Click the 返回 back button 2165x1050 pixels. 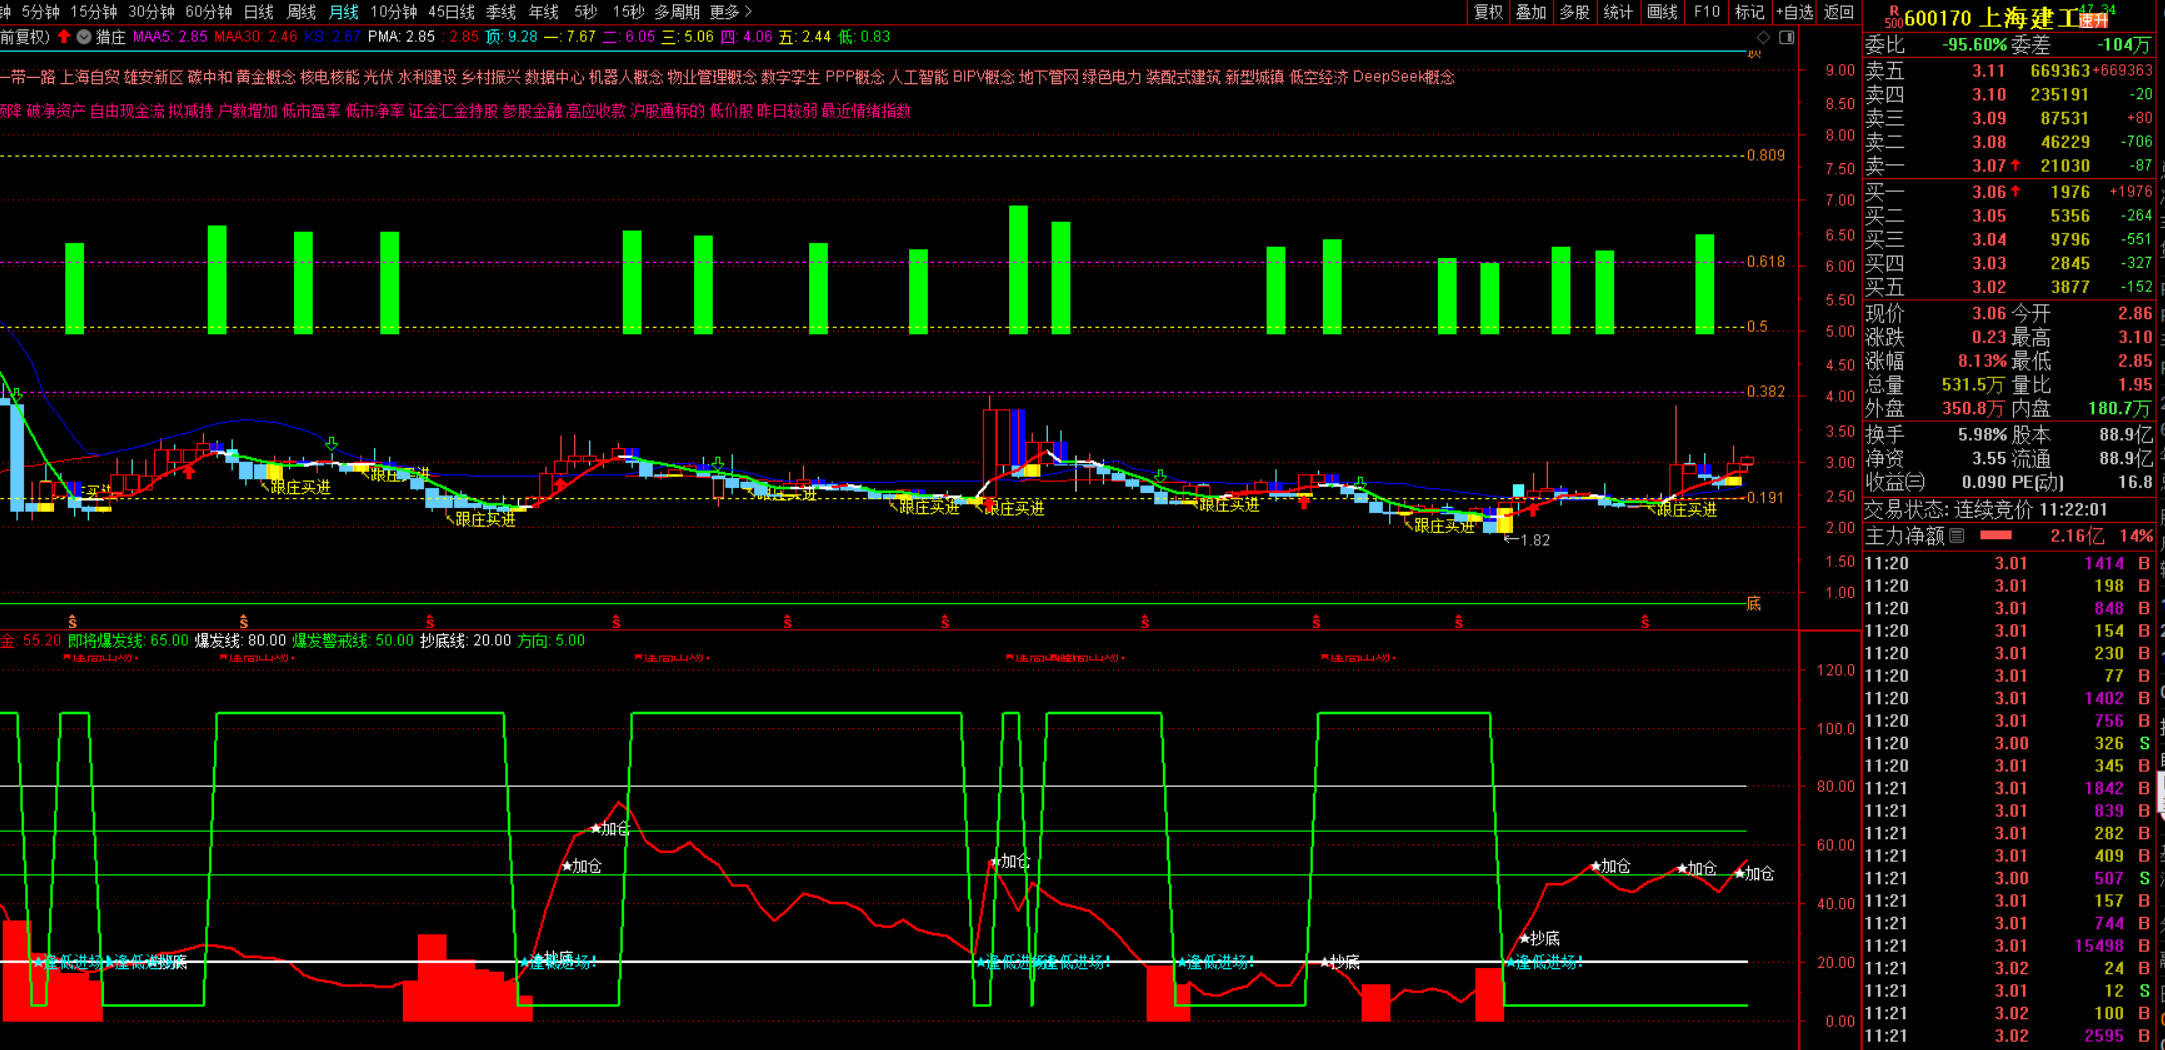pos(1839,12)
